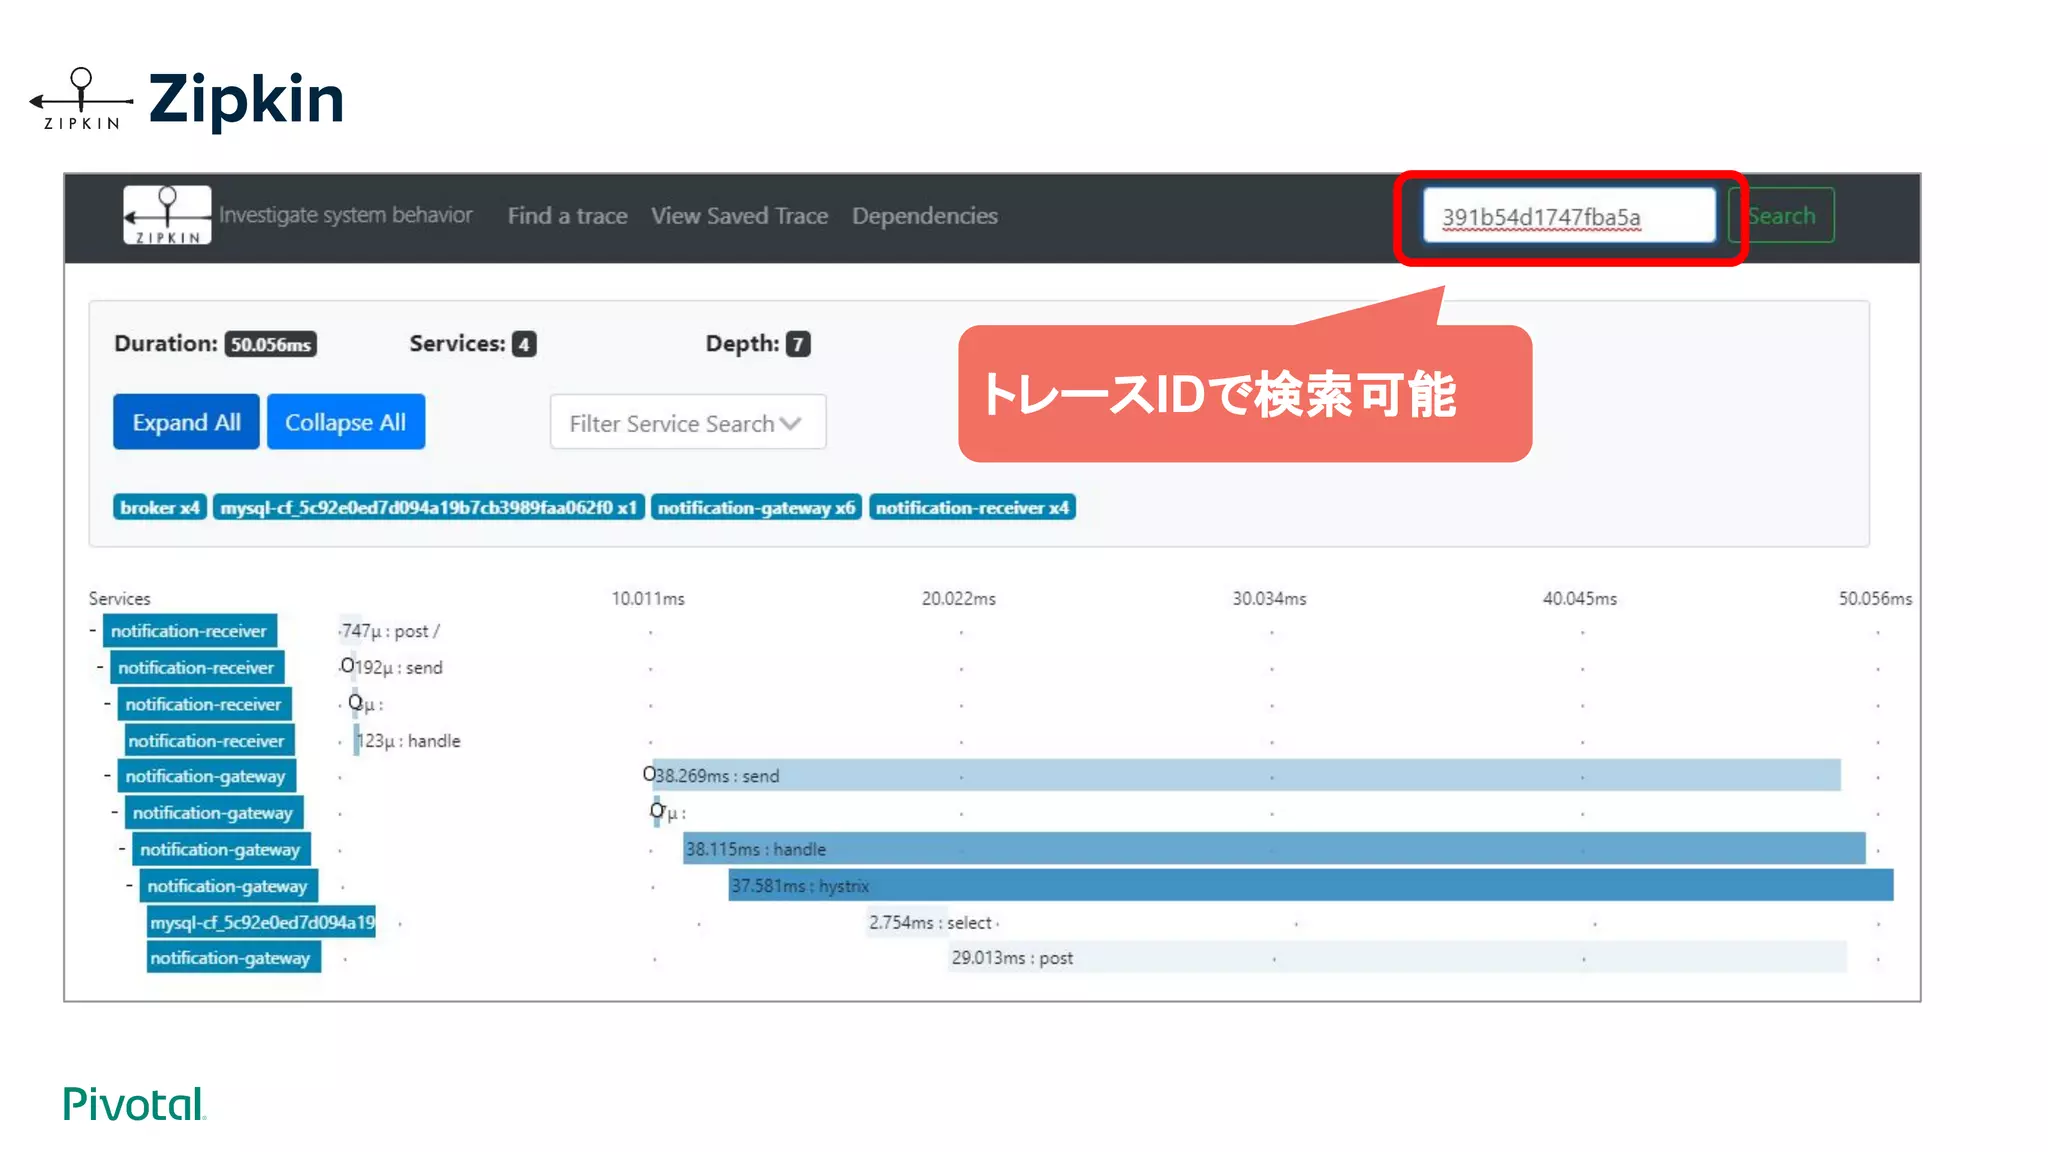Click the Pivotal logo
The width and height of the screenshot is (2048, 1152).
pyautogui.click(x=134, y=1104)
